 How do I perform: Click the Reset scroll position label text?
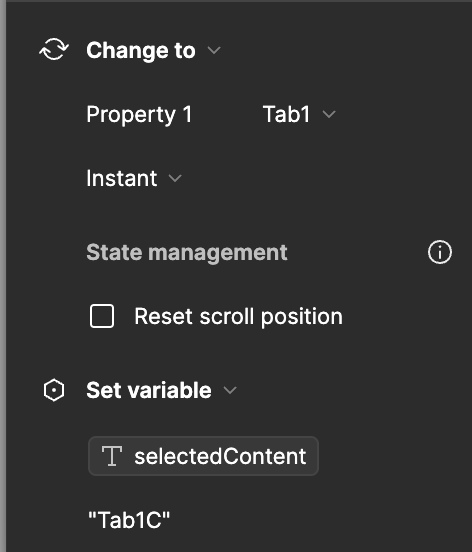[238, 317]
